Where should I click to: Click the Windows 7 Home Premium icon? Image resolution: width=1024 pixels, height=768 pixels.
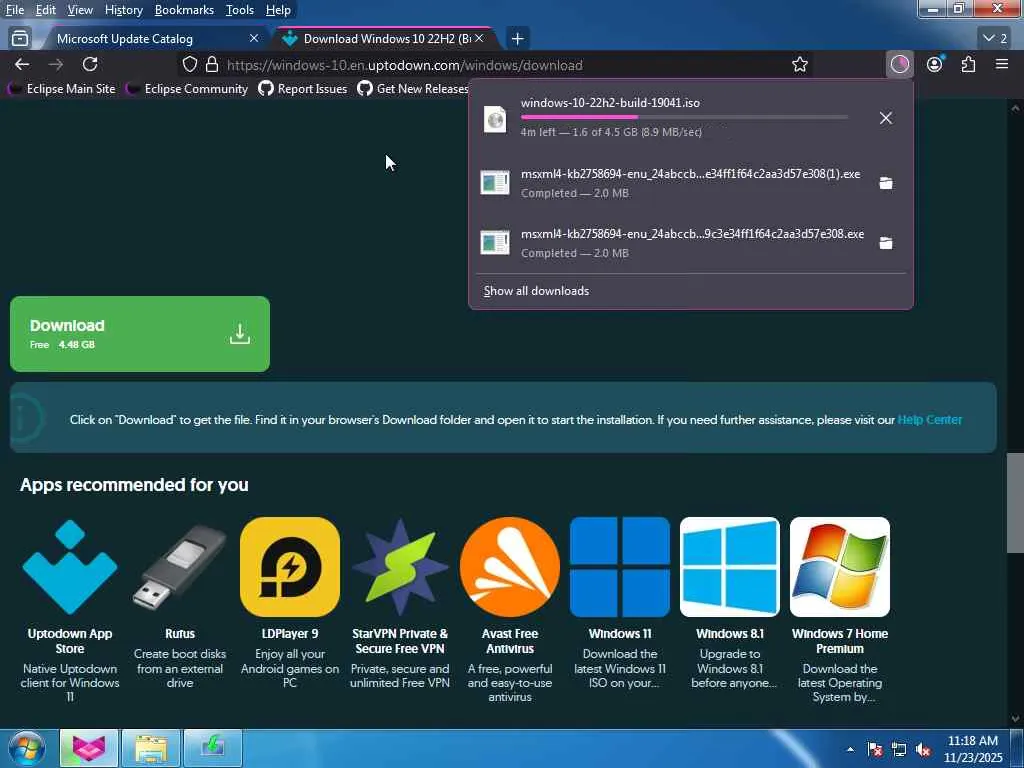click(x=840, y=567)
